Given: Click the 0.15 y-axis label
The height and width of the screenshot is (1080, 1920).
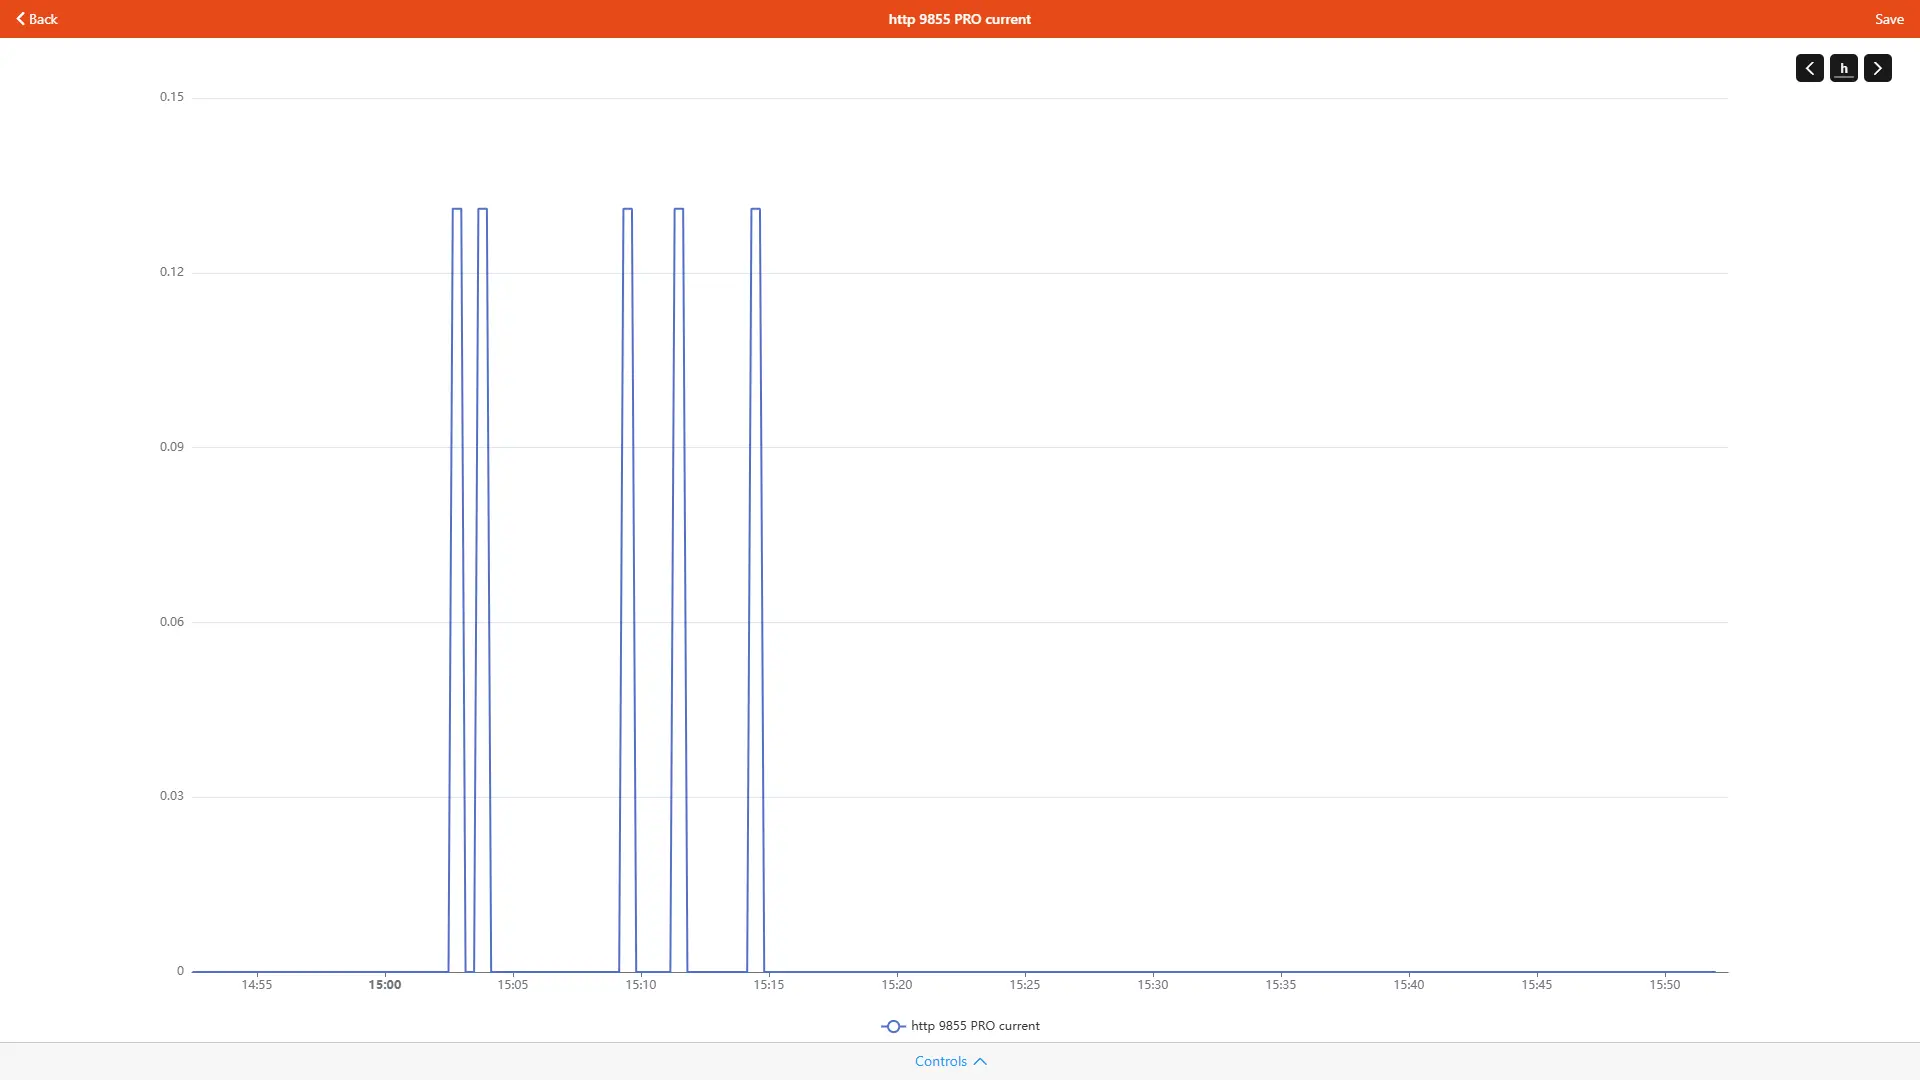Looking at the screenshot, I should [172, 97].
